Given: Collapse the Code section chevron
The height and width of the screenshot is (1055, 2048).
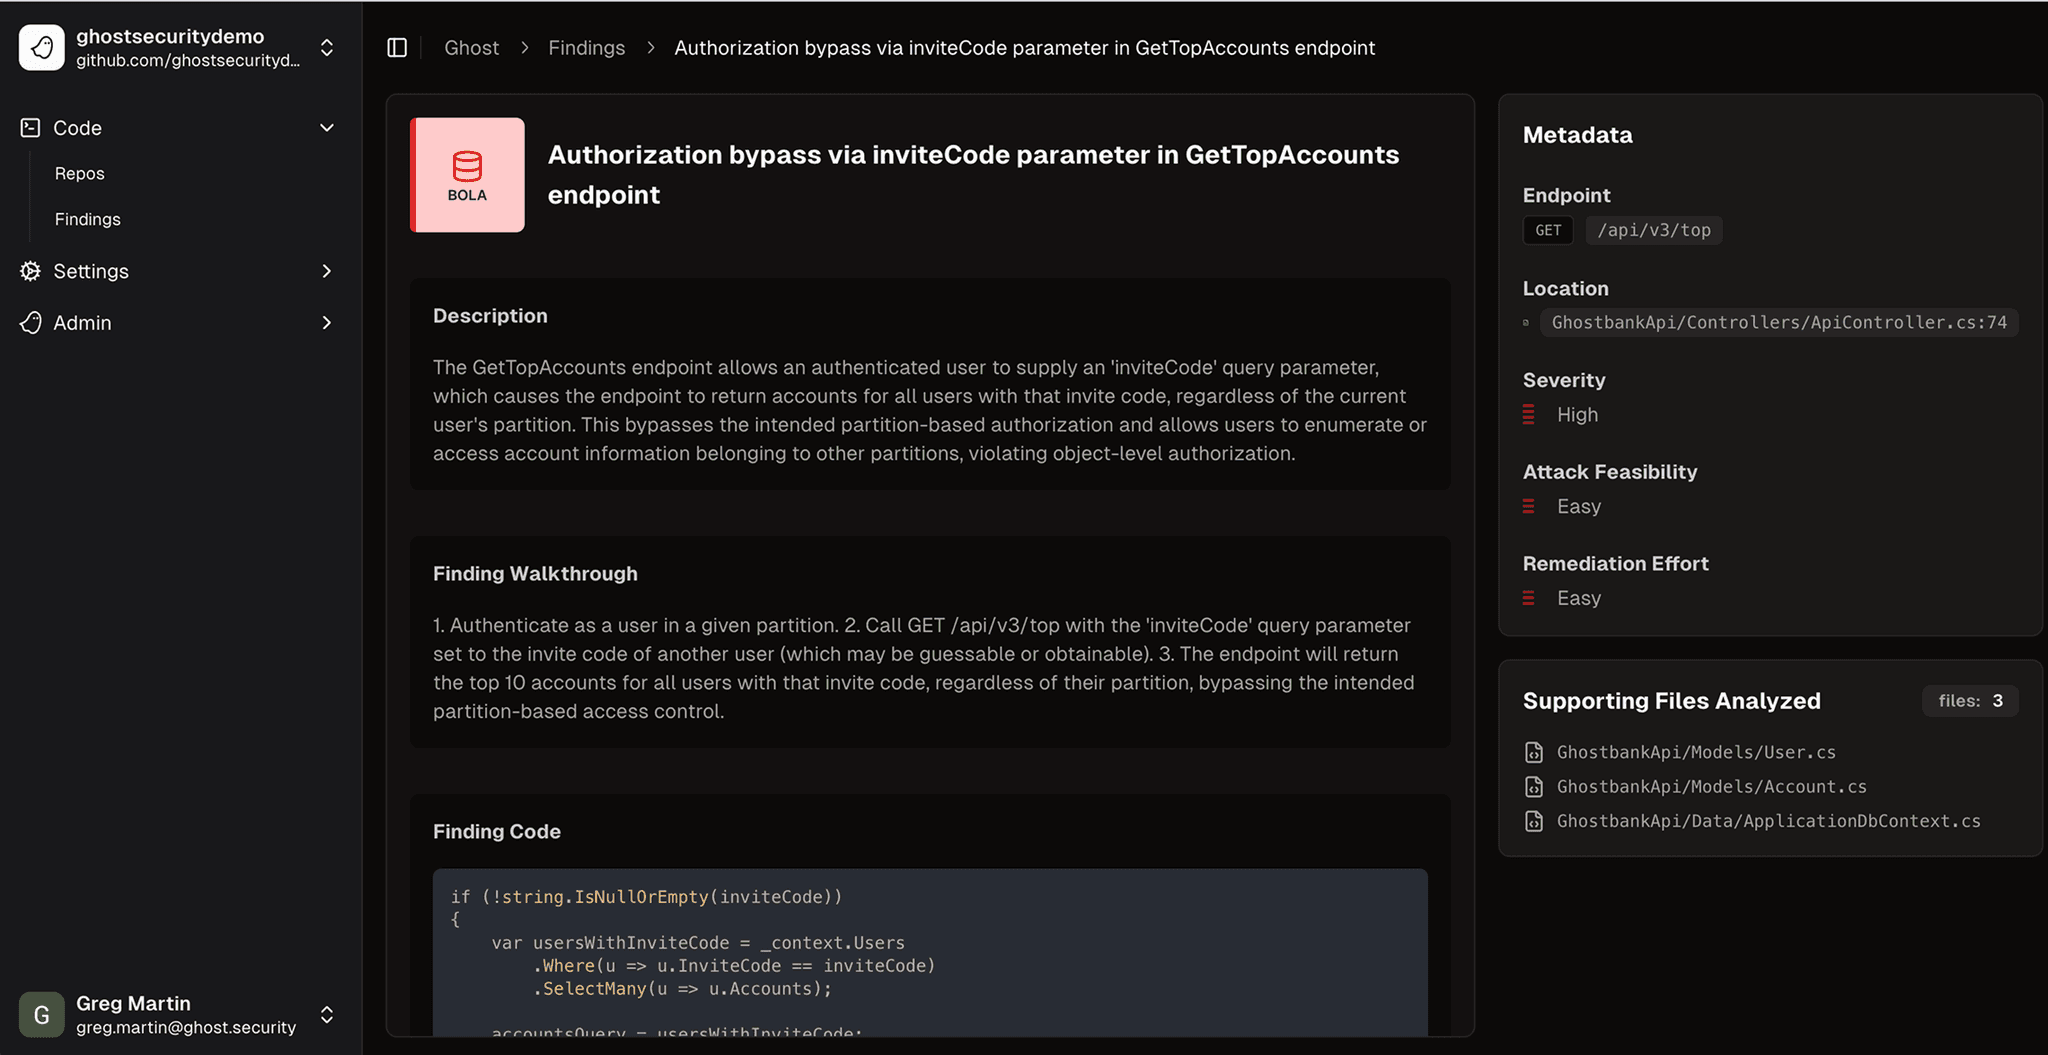Looking at the screenshot, I should 326,128.
